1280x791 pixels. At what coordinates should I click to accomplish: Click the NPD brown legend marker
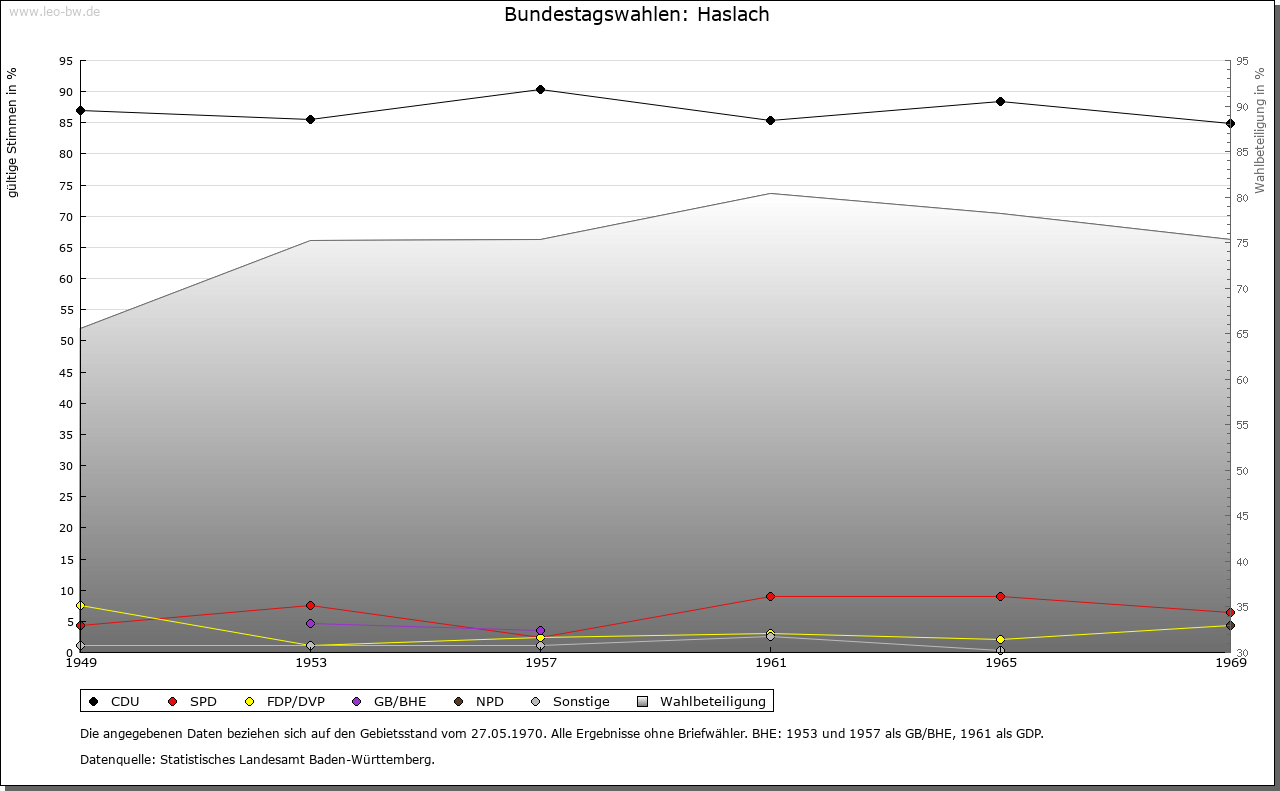point(459,701)
